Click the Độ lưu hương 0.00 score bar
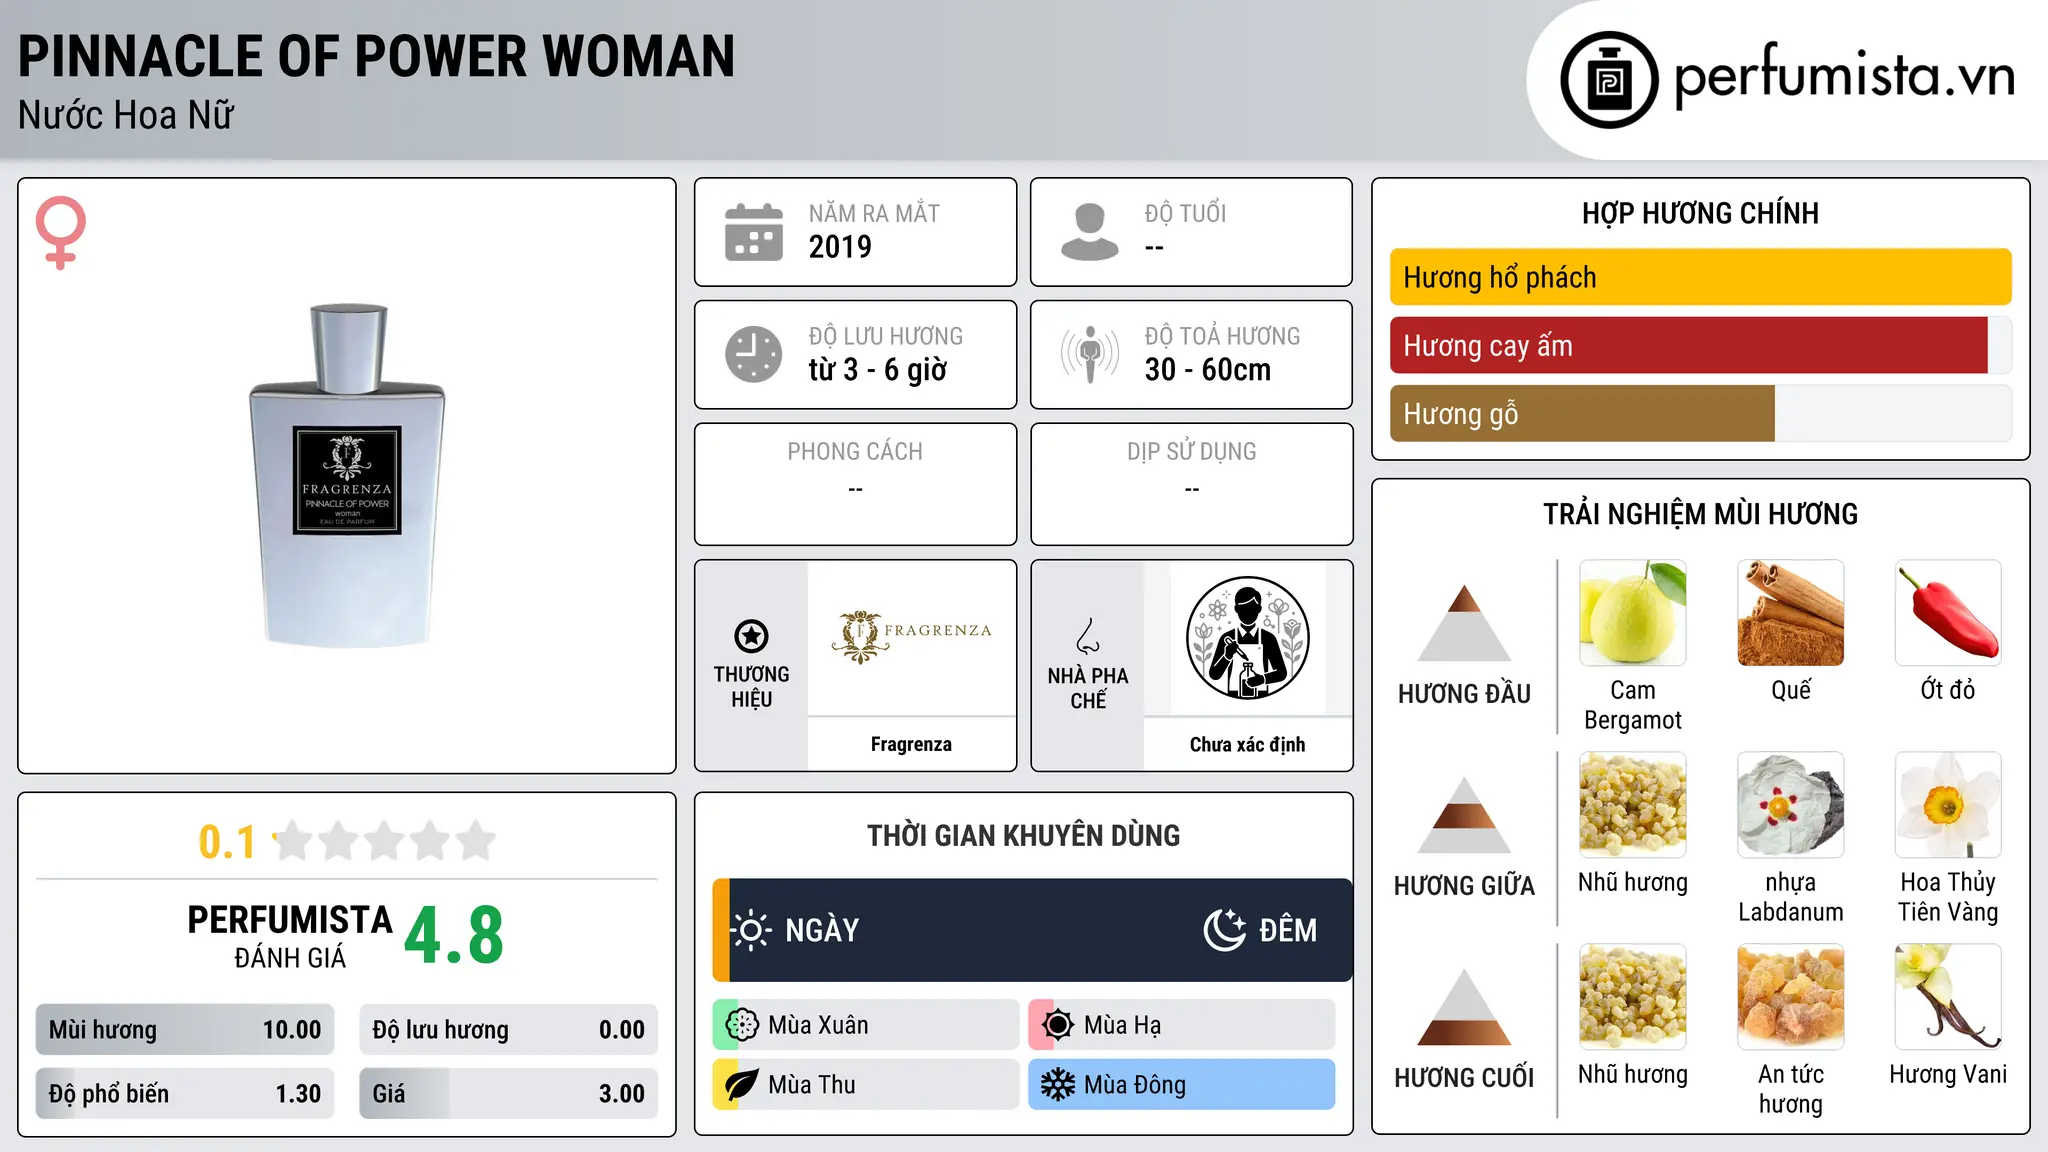The height and width of the screenshot is (1152, 2048). (x=509, y=1030)
